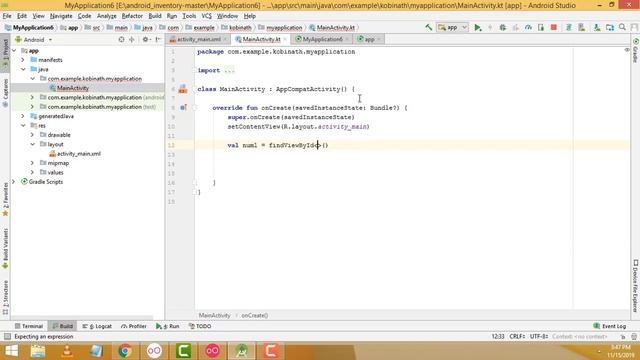This screenshot has height=360, width=640.
Task: Open the Build tool window
Action: pyautogui.click(x=62, y=326)
